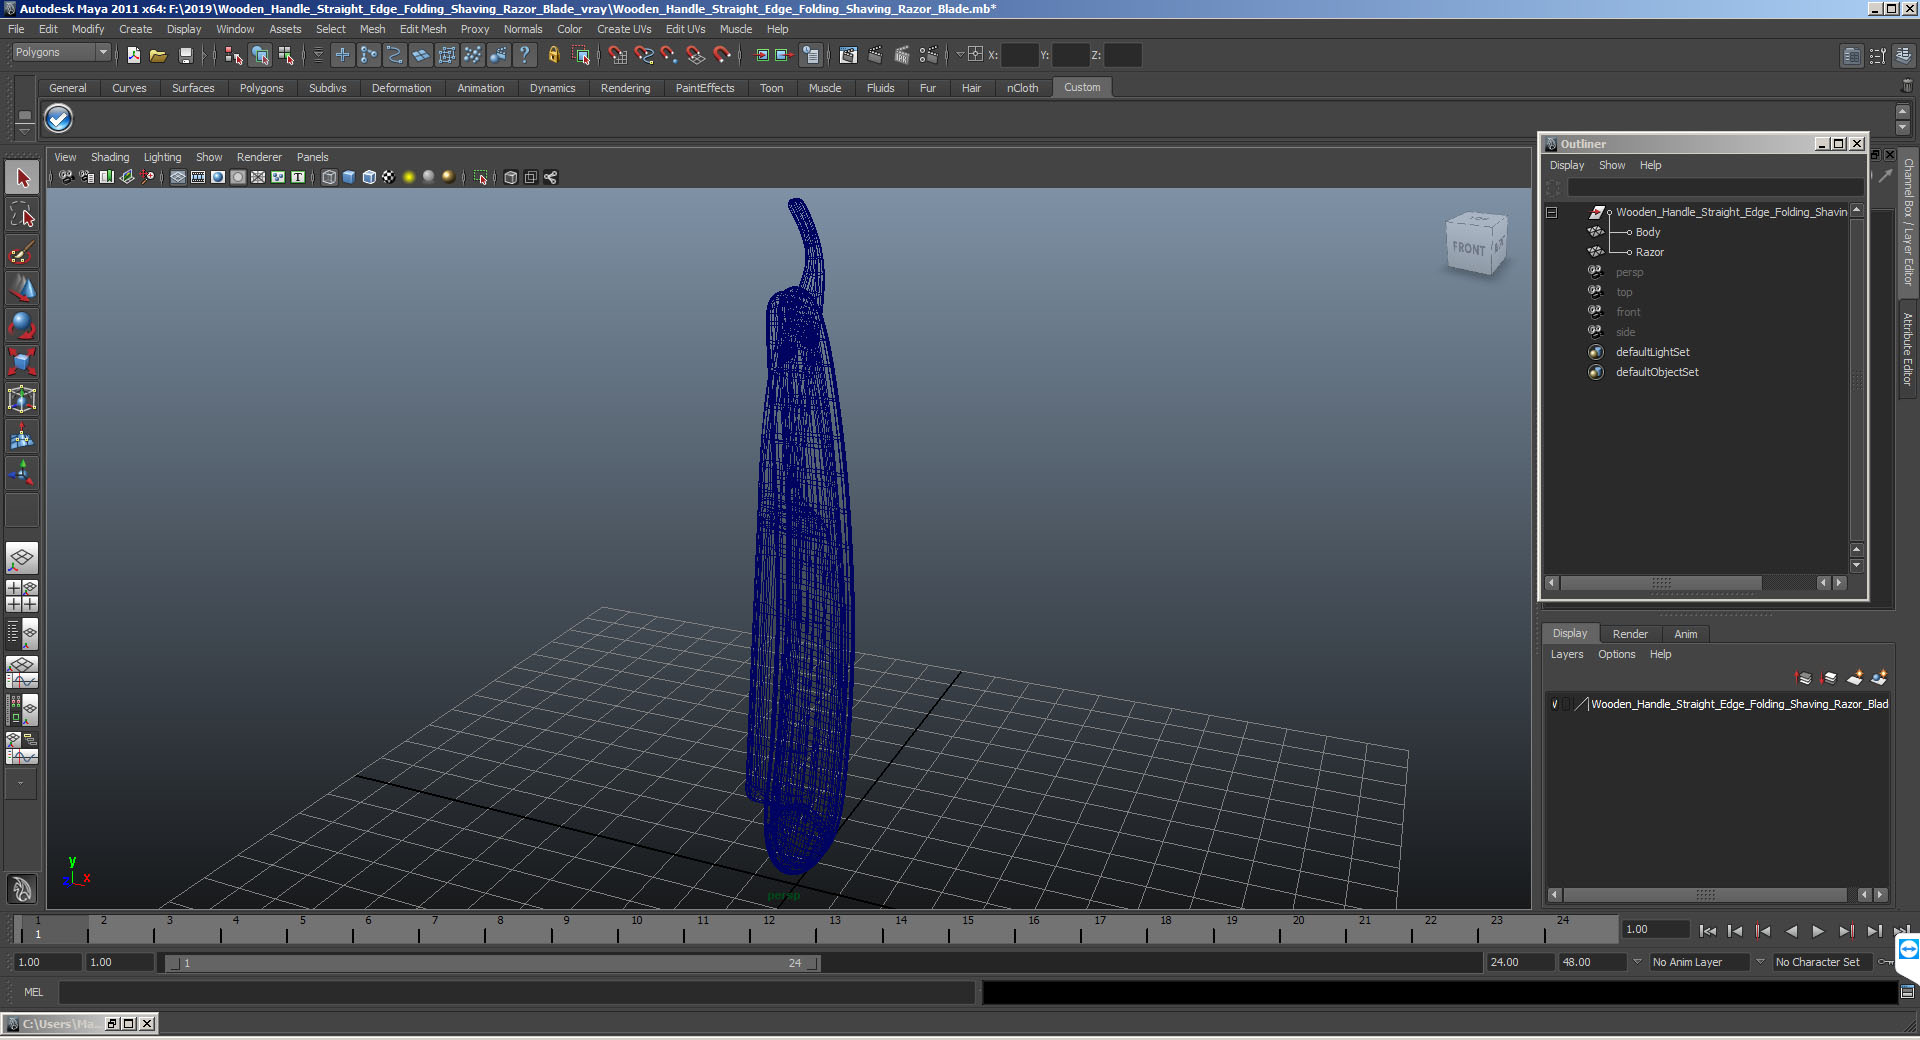Click the Render current frame clapper icon
The image size is (1920, 1040).
click(875, 55)
